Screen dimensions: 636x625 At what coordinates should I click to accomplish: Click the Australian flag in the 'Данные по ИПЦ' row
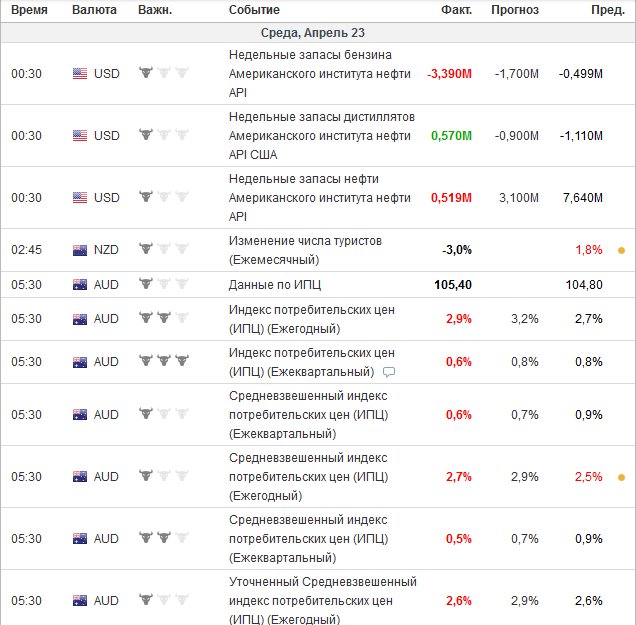80,284
